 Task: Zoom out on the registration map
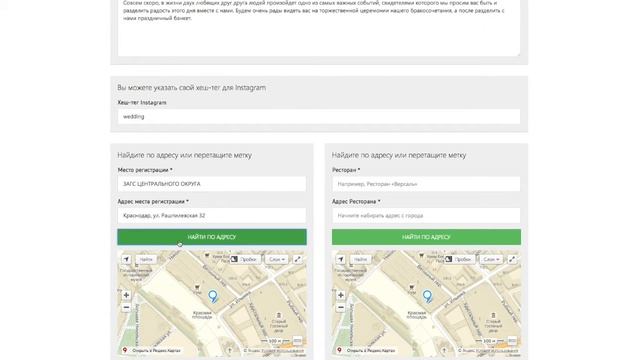click(x=126, y=307)
